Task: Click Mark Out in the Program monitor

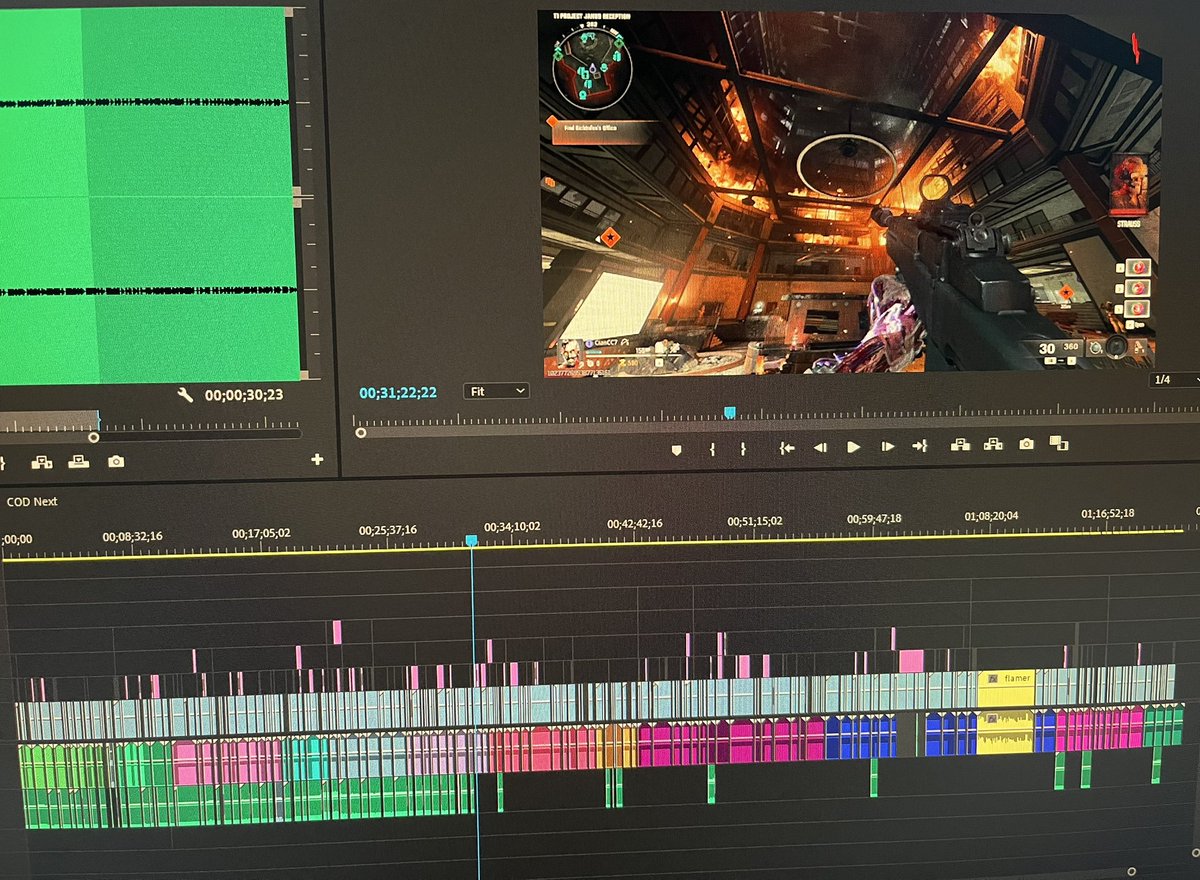Action: [743, 449]
